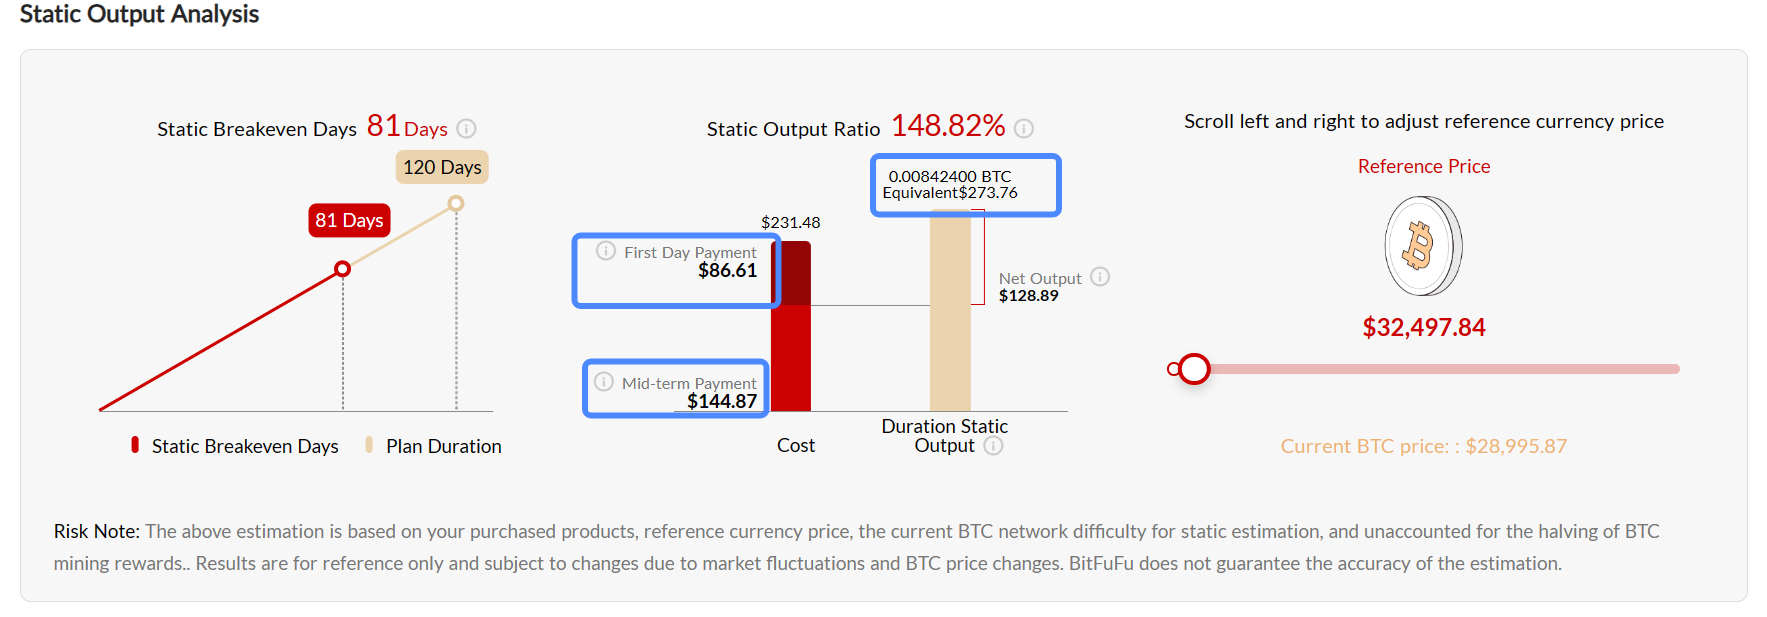Viewport: 1767px width, 617px height.
Task: Click info icon under Duration Static Output
Action: click(x=993, y=446)
